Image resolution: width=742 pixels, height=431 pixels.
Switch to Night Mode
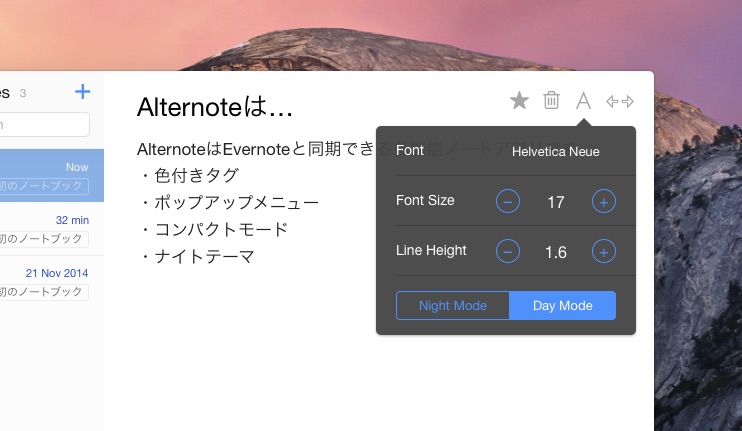[453, 306]
